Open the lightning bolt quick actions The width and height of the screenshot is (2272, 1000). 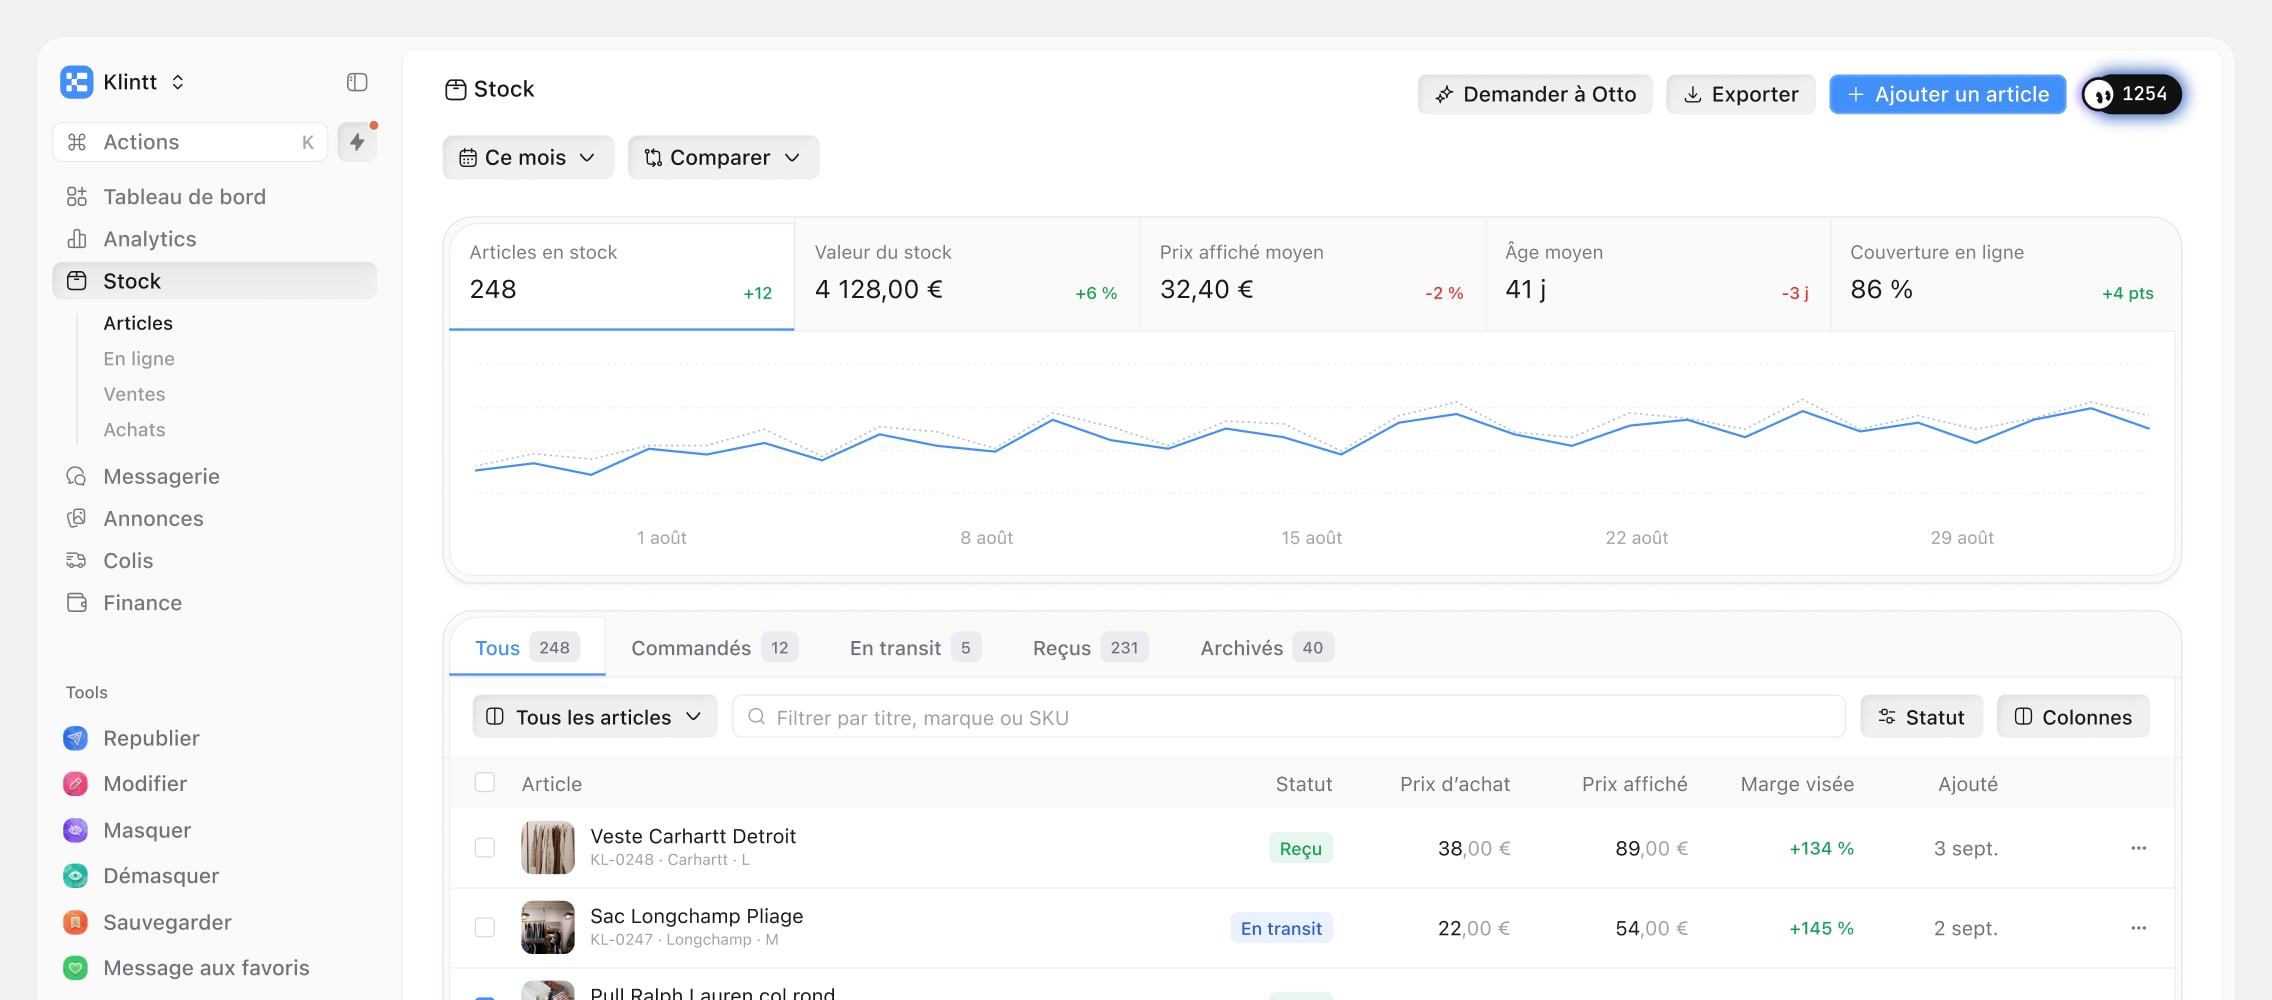[357, 142]
